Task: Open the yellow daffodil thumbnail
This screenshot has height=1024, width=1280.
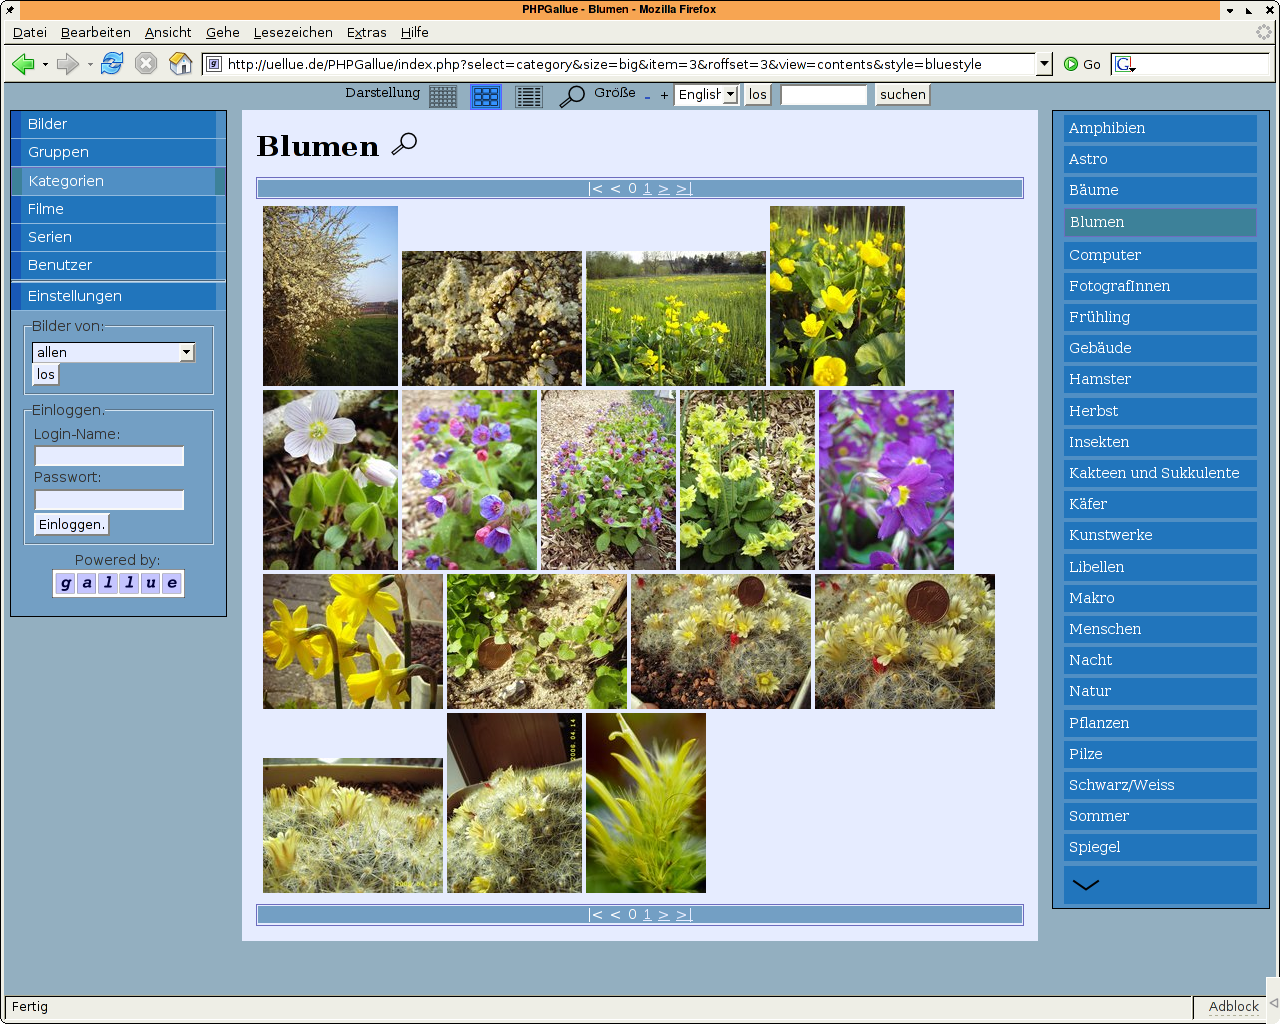Action: 352,641
